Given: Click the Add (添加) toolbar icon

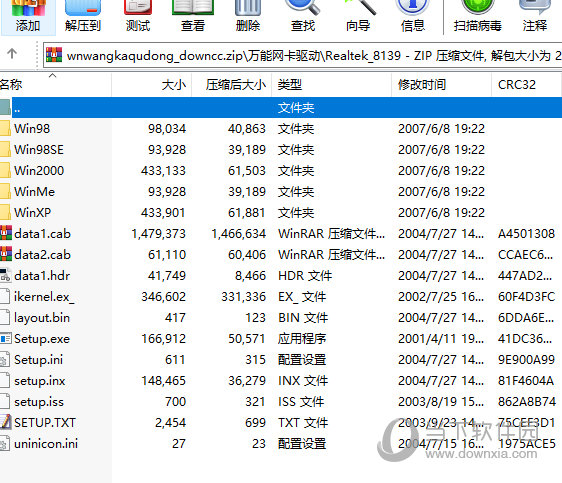Looking at the screenshot, I should (x=28, y=16).
